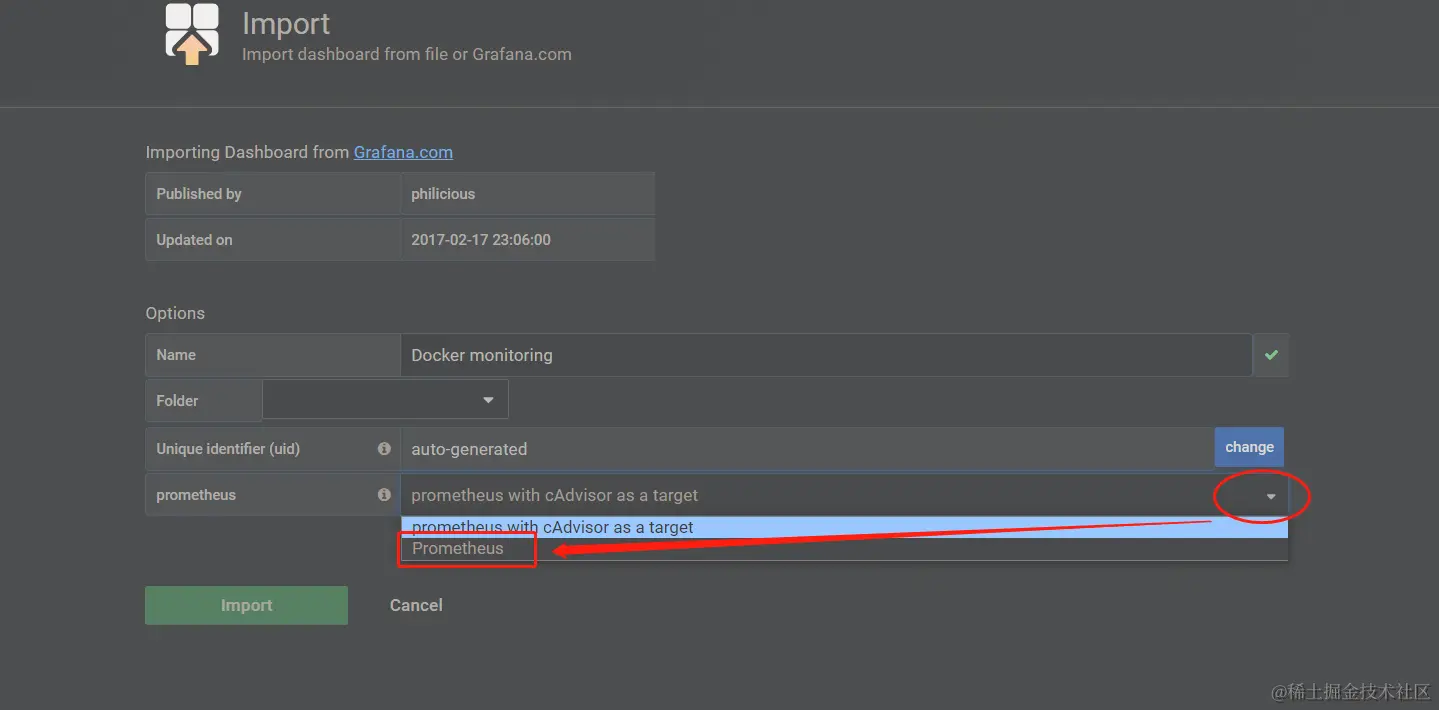Click the Cancel button
Screen dimensions: 1439x710
[416, 605]
